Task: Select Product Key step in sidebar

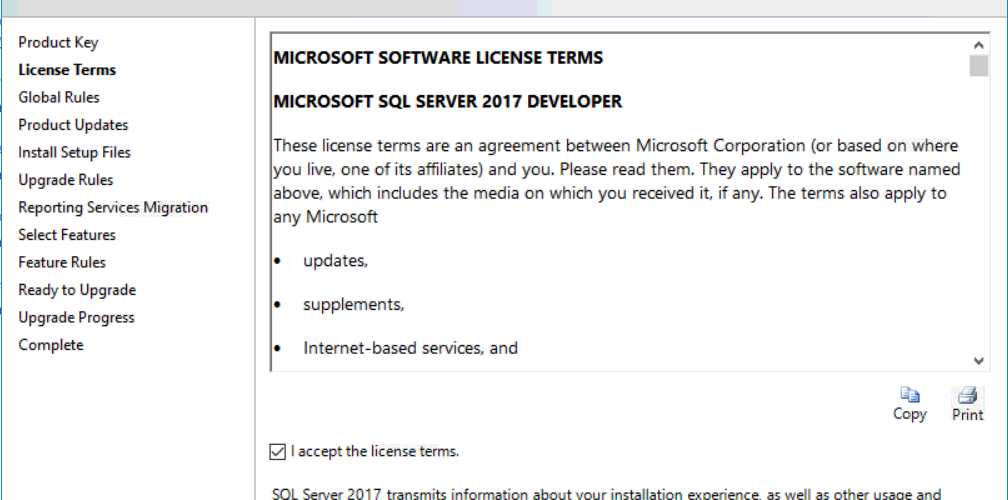Action: [x=58, y=42]
